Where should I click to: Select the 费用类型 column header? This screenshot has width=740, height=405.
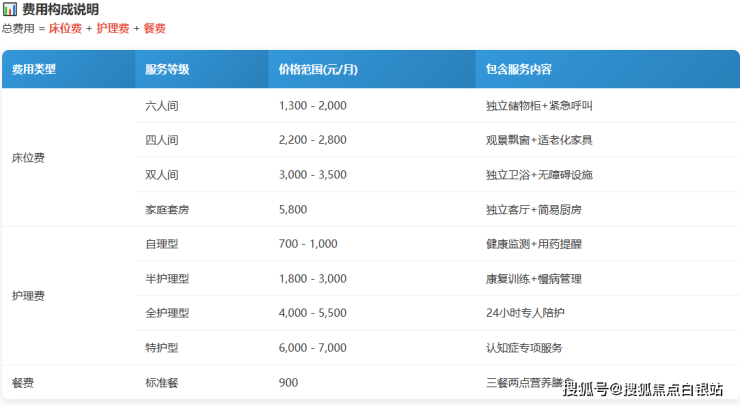[34, 70]
